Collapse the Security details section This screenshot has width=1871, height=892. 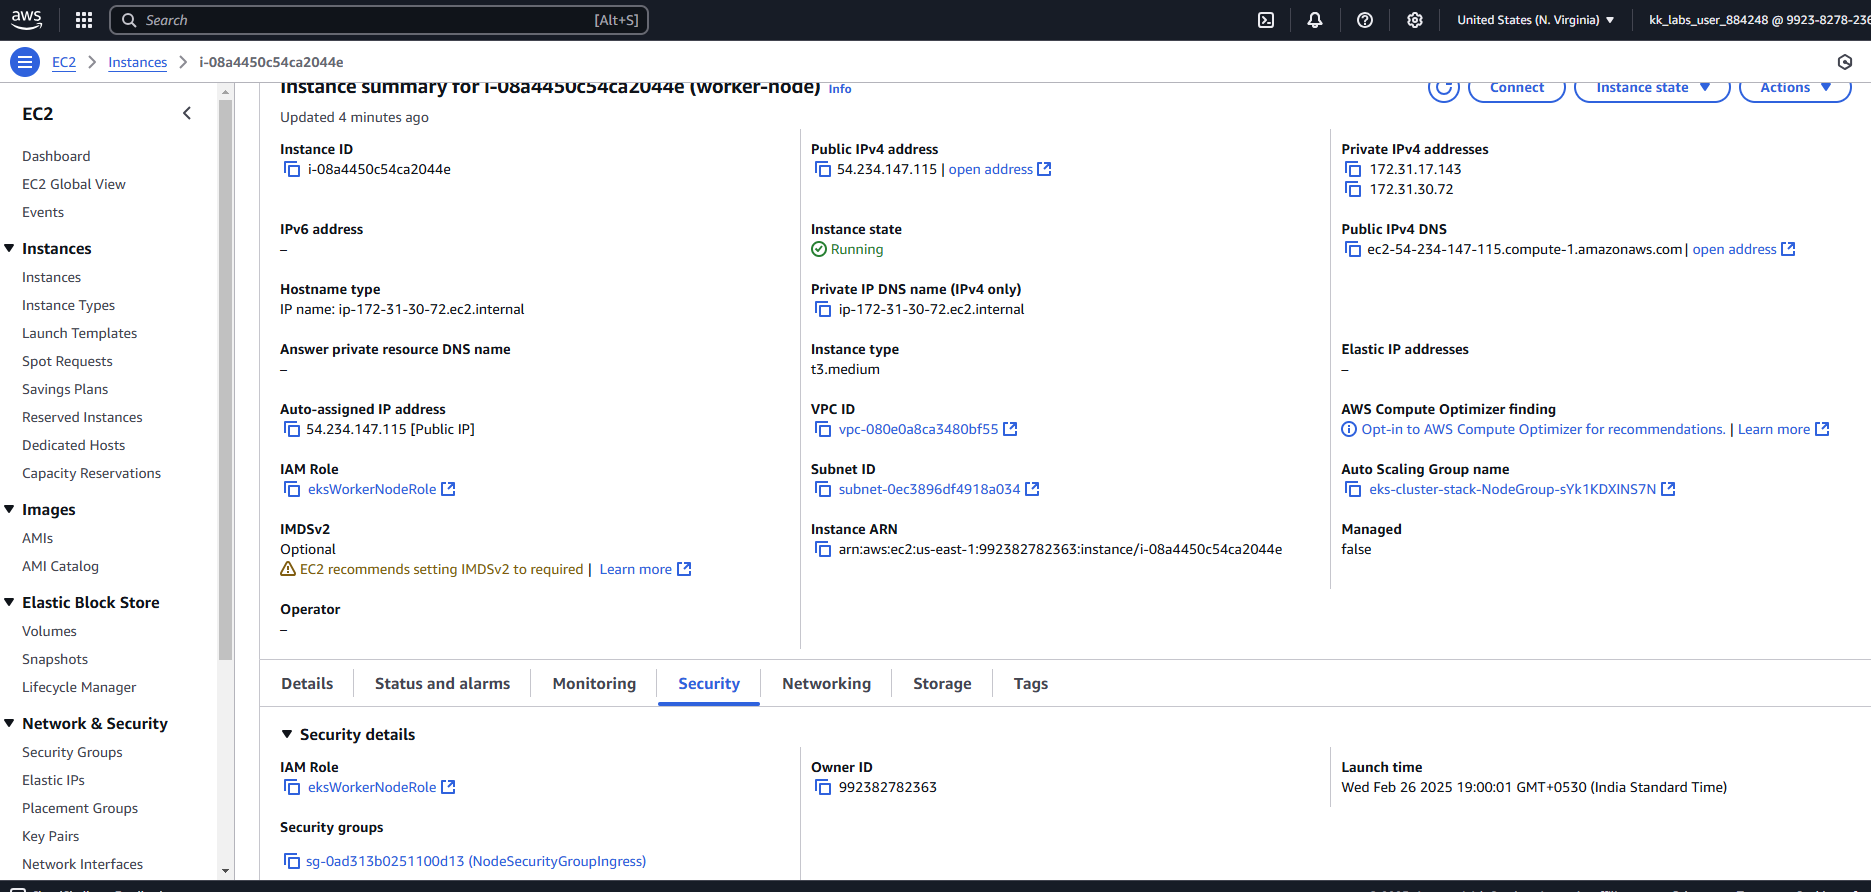click(287, 735)
